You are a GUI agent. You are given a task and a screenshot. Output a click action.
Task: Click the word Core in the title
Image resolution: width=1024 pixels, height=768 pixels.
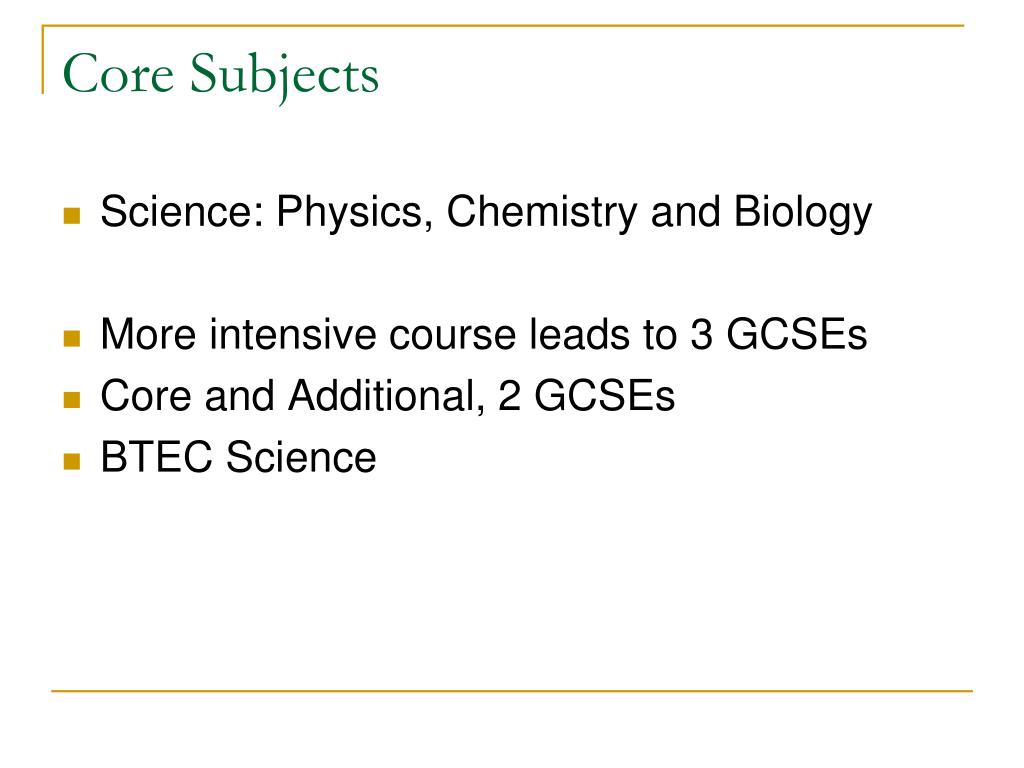click(118, 74)
